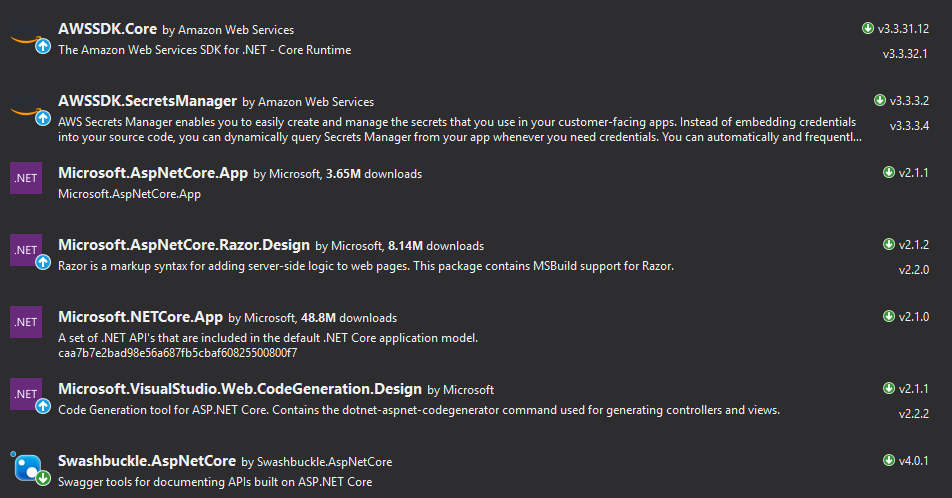The height and width of the screenshot is (498, 952).
Task: Click available version v3.3.32.1 for AWSSDK.Core
Action: click(x=905, y=53)
